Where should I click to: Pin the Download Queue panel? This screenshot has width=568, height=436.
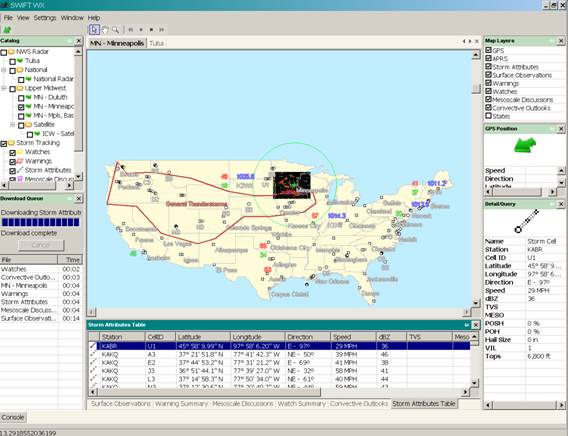tap(70, 198)
